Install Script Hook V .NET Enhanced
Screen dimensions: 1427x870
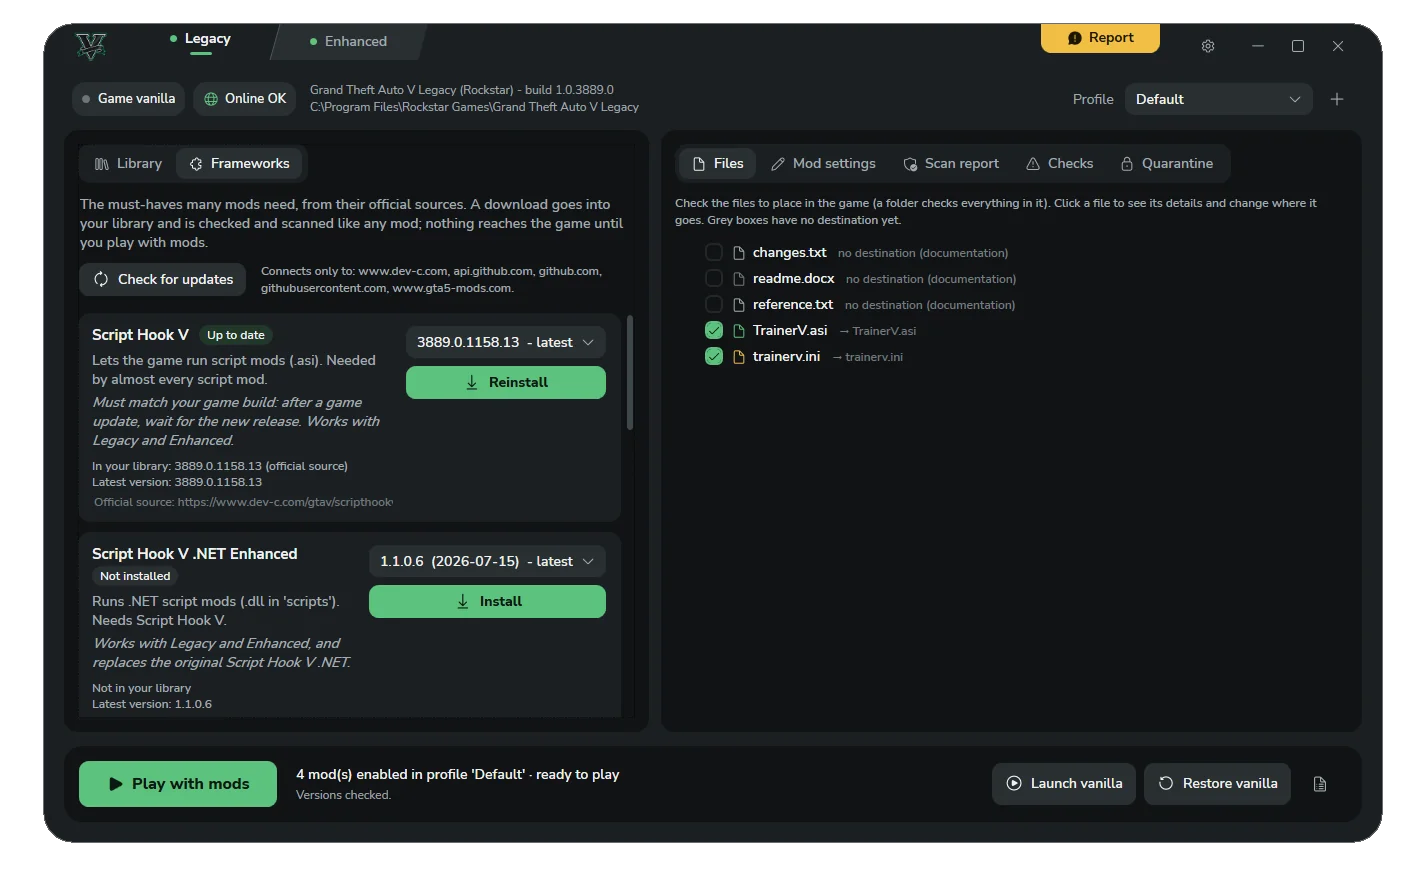pos(487,601)
